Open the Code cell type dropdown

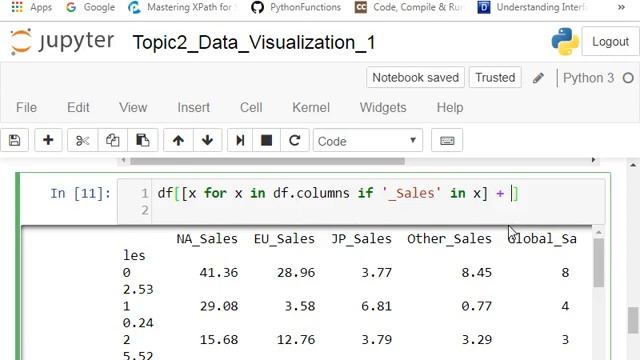pos(368,141)
